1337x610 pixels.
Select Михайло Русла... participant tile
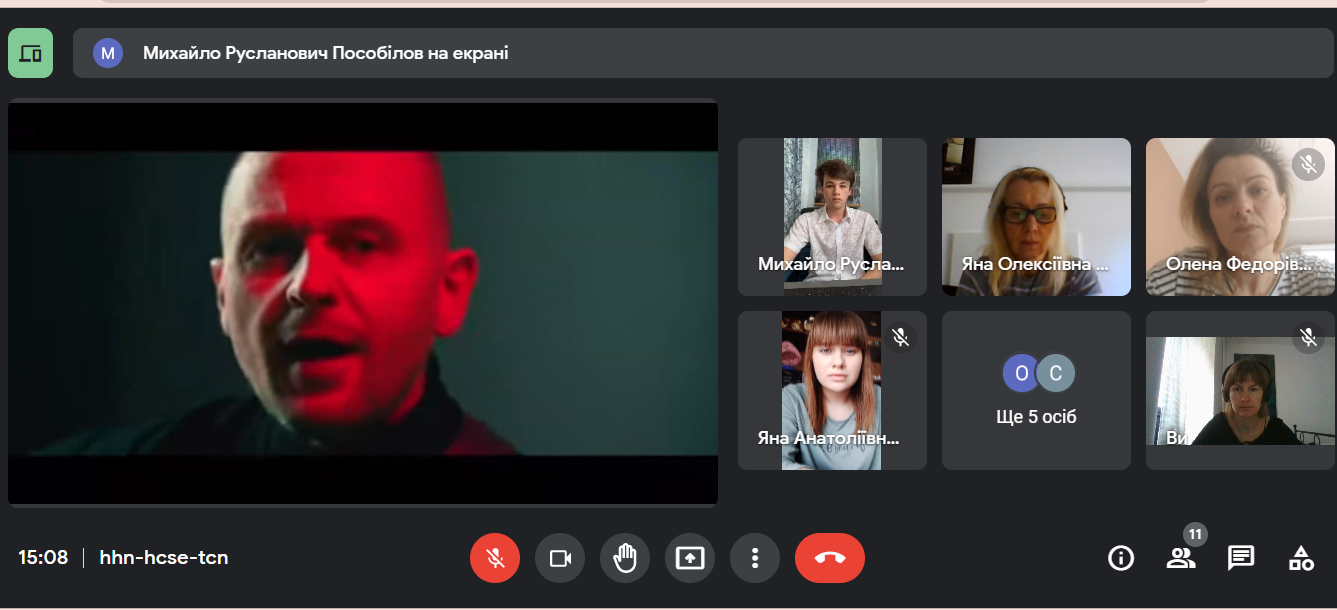(832, 217)
